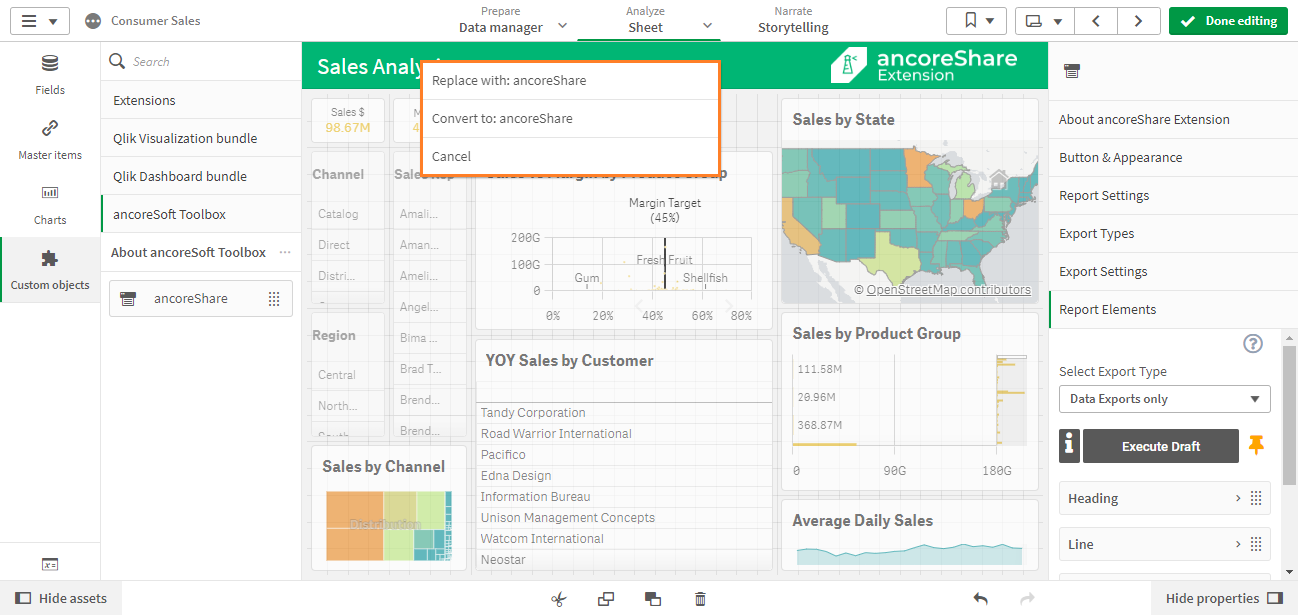Screen dimensions: 1298x615
Task: Open the Variables icon in the assets sidebar
Action: point(50,564)
